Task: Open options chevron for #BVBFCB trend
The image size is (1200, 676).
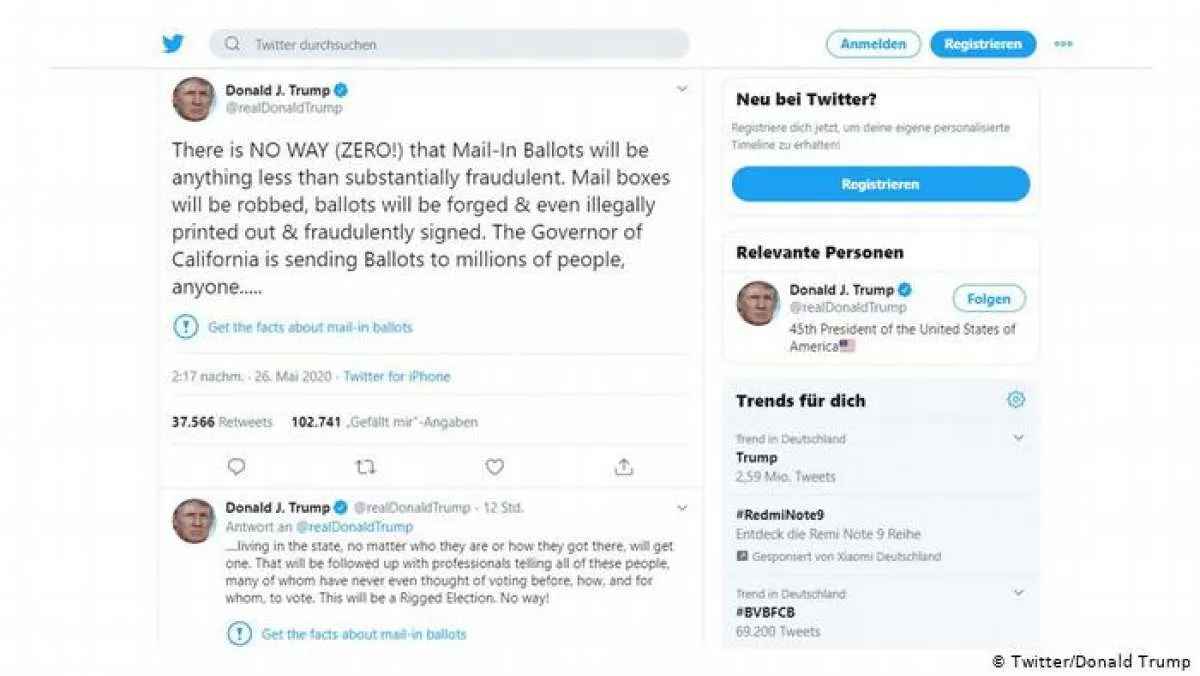Action: [x=1018, y=593]
